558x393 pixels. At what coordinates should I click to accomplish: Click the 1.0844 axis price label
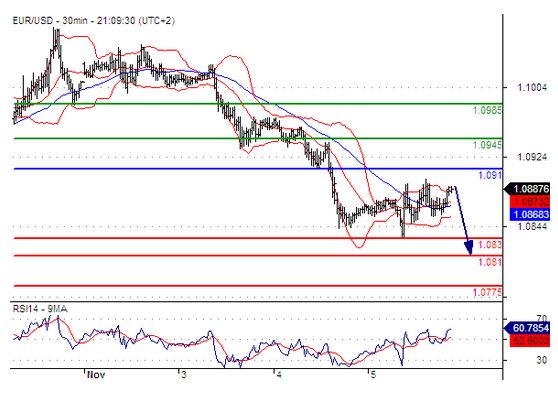(x=532, y=226)
